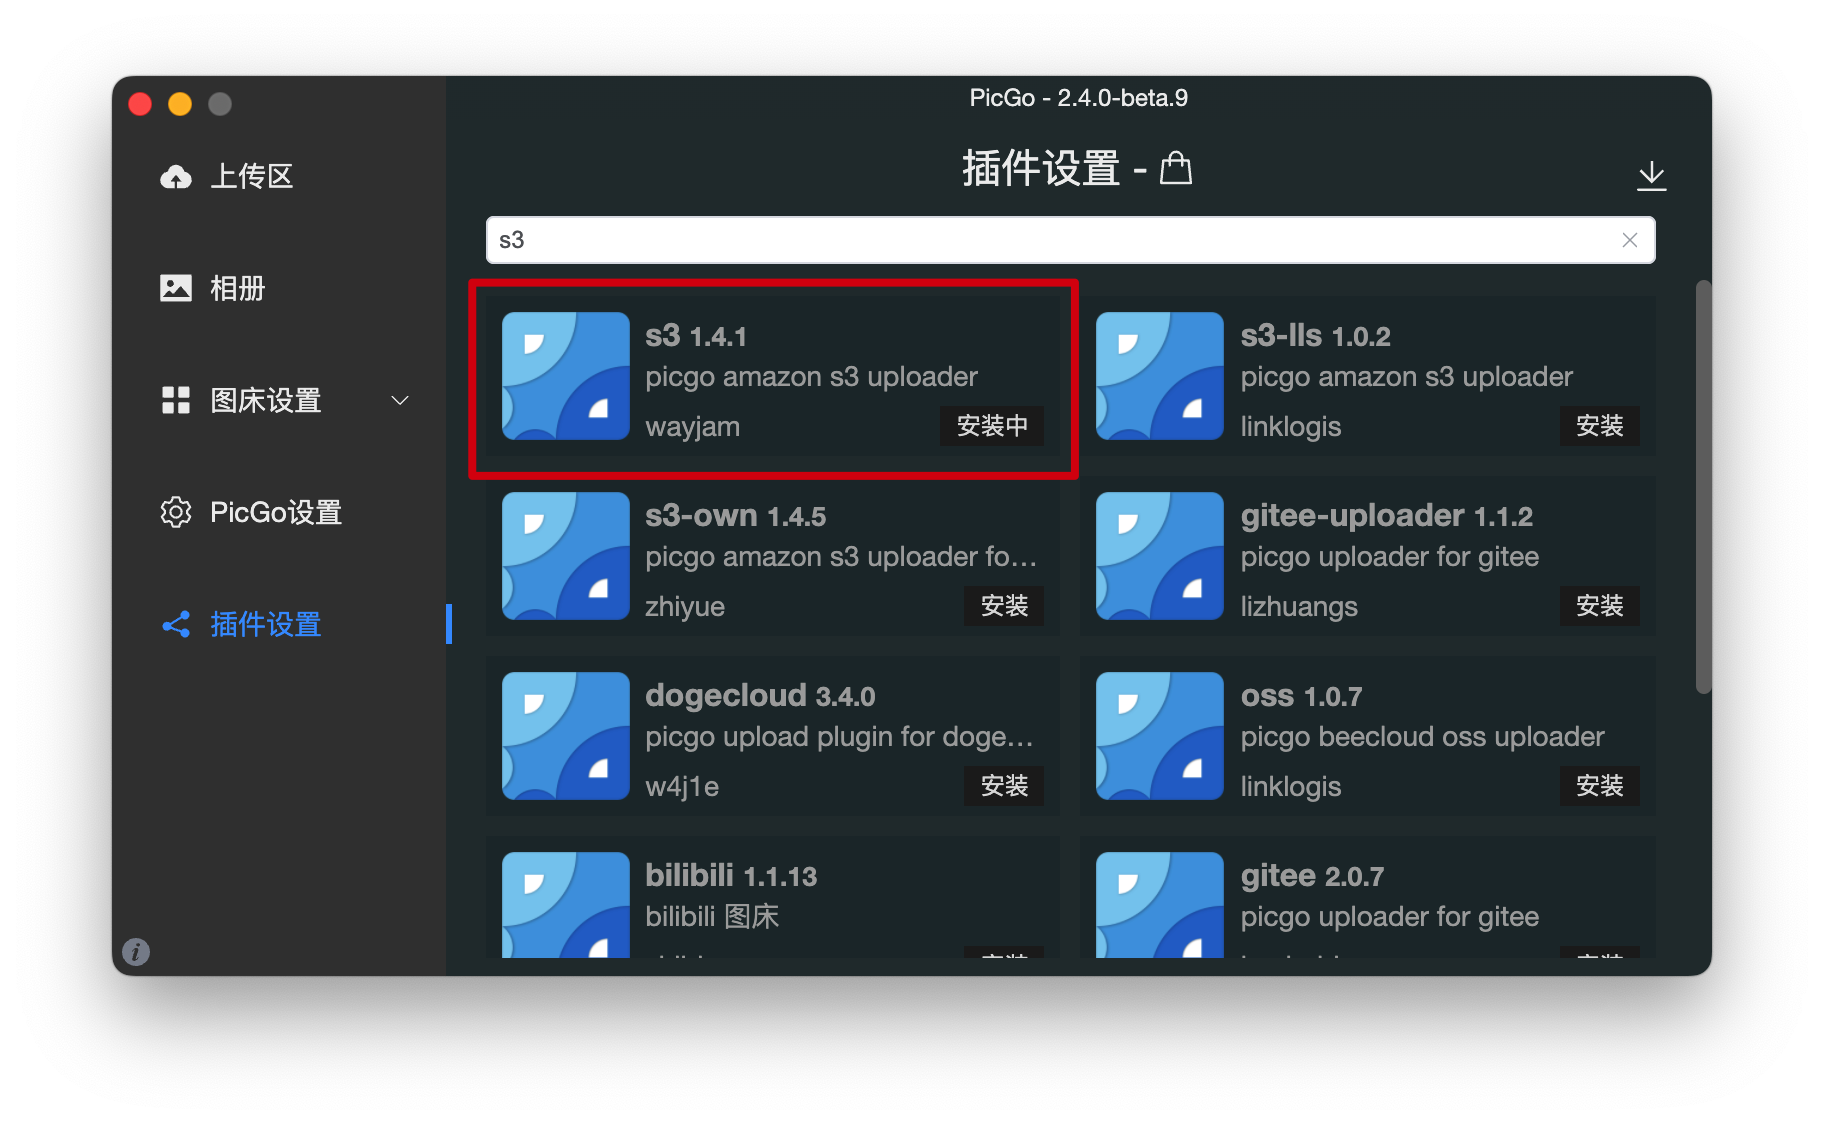The width and height of the screenshot is (1824, 1124).
Task: Install the gitee-uploader plugin
Action: [1600, 606]
